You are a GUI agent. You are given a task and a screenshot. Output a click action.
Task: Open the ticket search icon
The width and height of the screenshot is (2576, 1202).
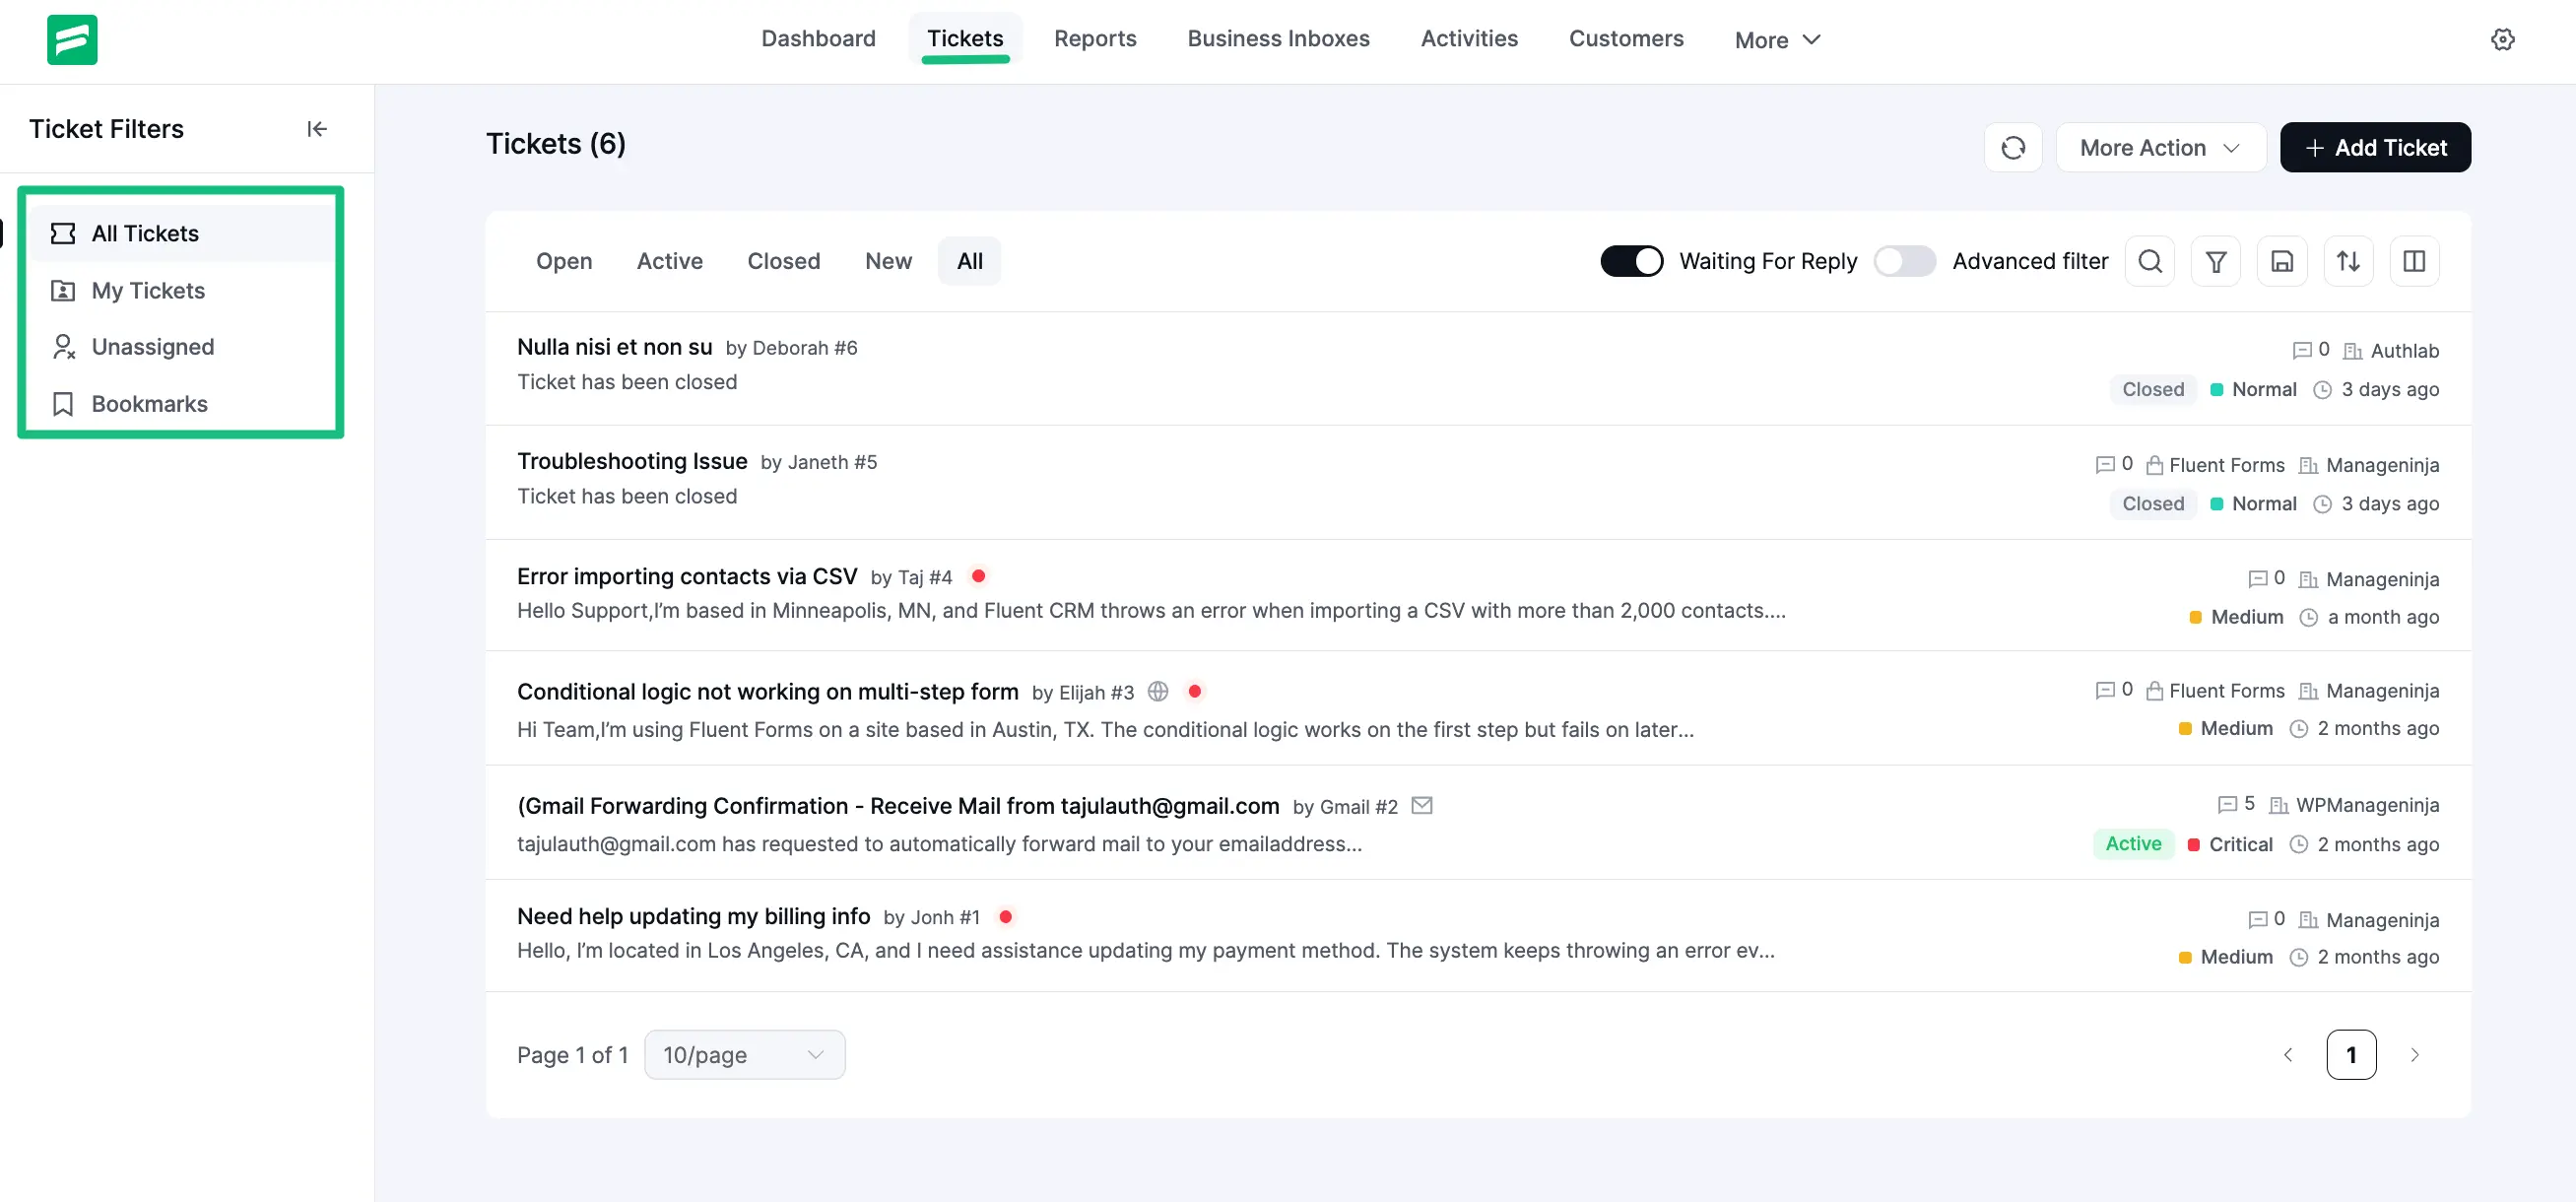tap(2149, 261)
